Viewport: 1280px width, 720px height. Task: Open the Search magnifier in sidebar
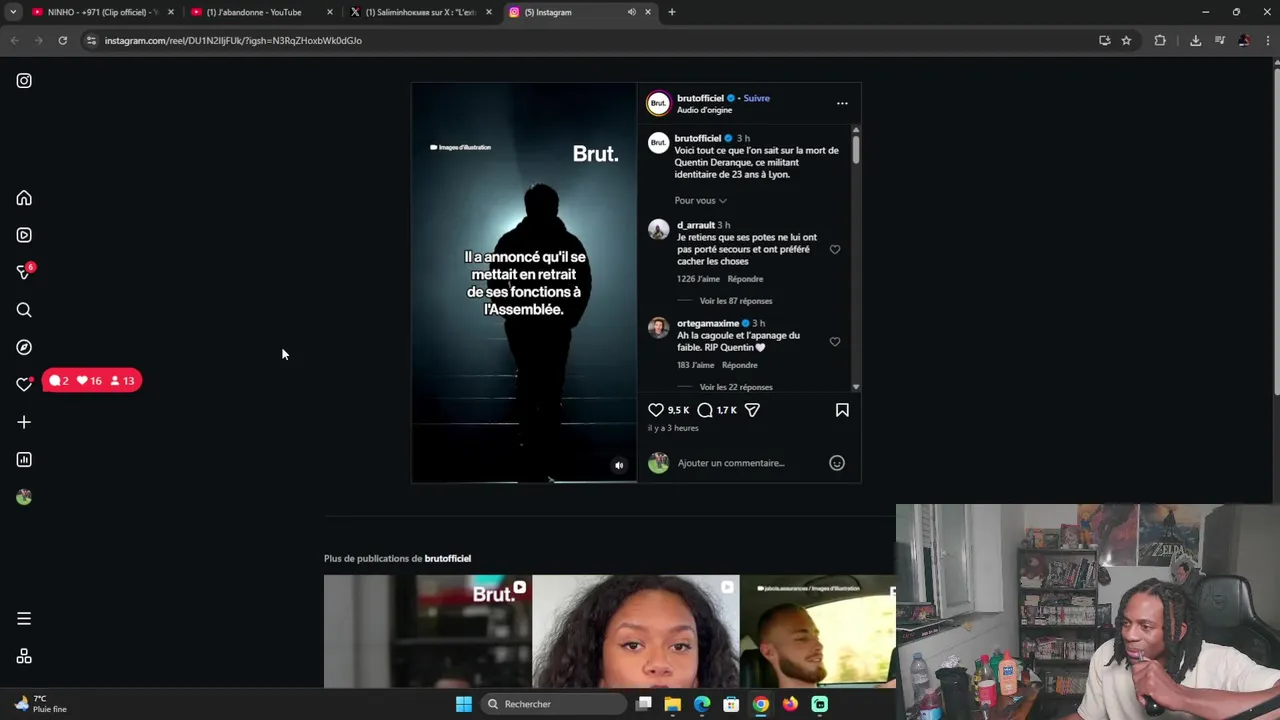click(x=24, y=310)
